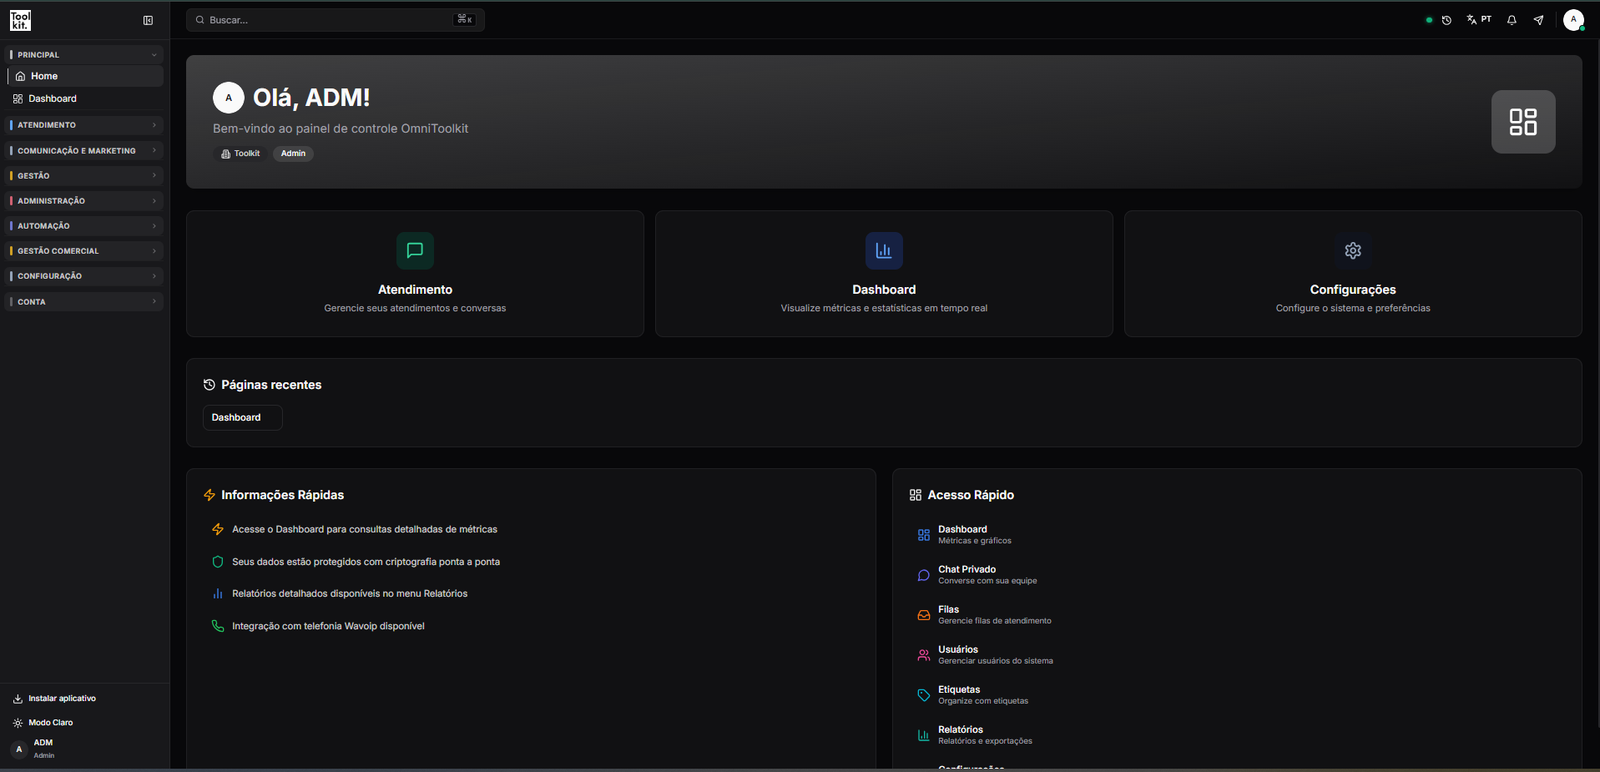1600x772 pixels.
Task: Open history clock icon in top bar
Action: (x=1446, y=20)
